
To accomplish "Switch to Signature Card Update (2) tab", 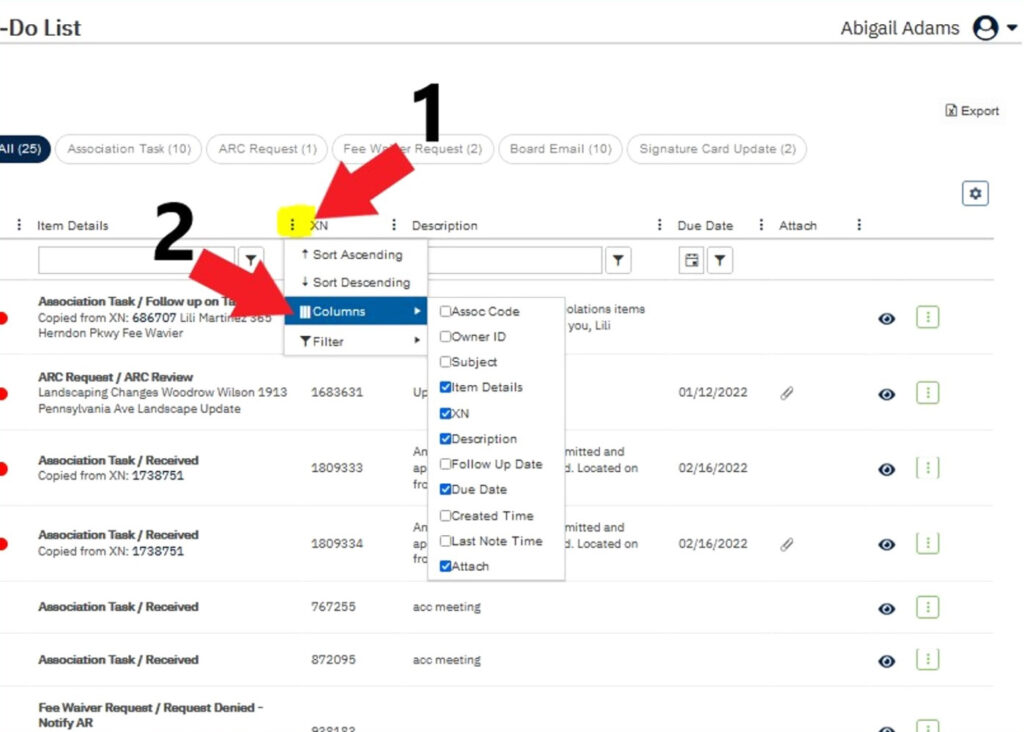I will coord(717,149).
